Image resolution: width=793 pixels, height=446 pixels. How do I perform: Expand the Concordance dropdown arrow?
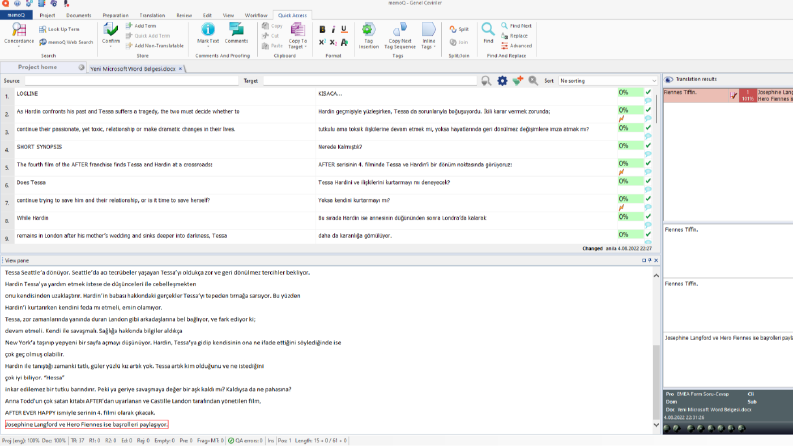tap(19, 47)
